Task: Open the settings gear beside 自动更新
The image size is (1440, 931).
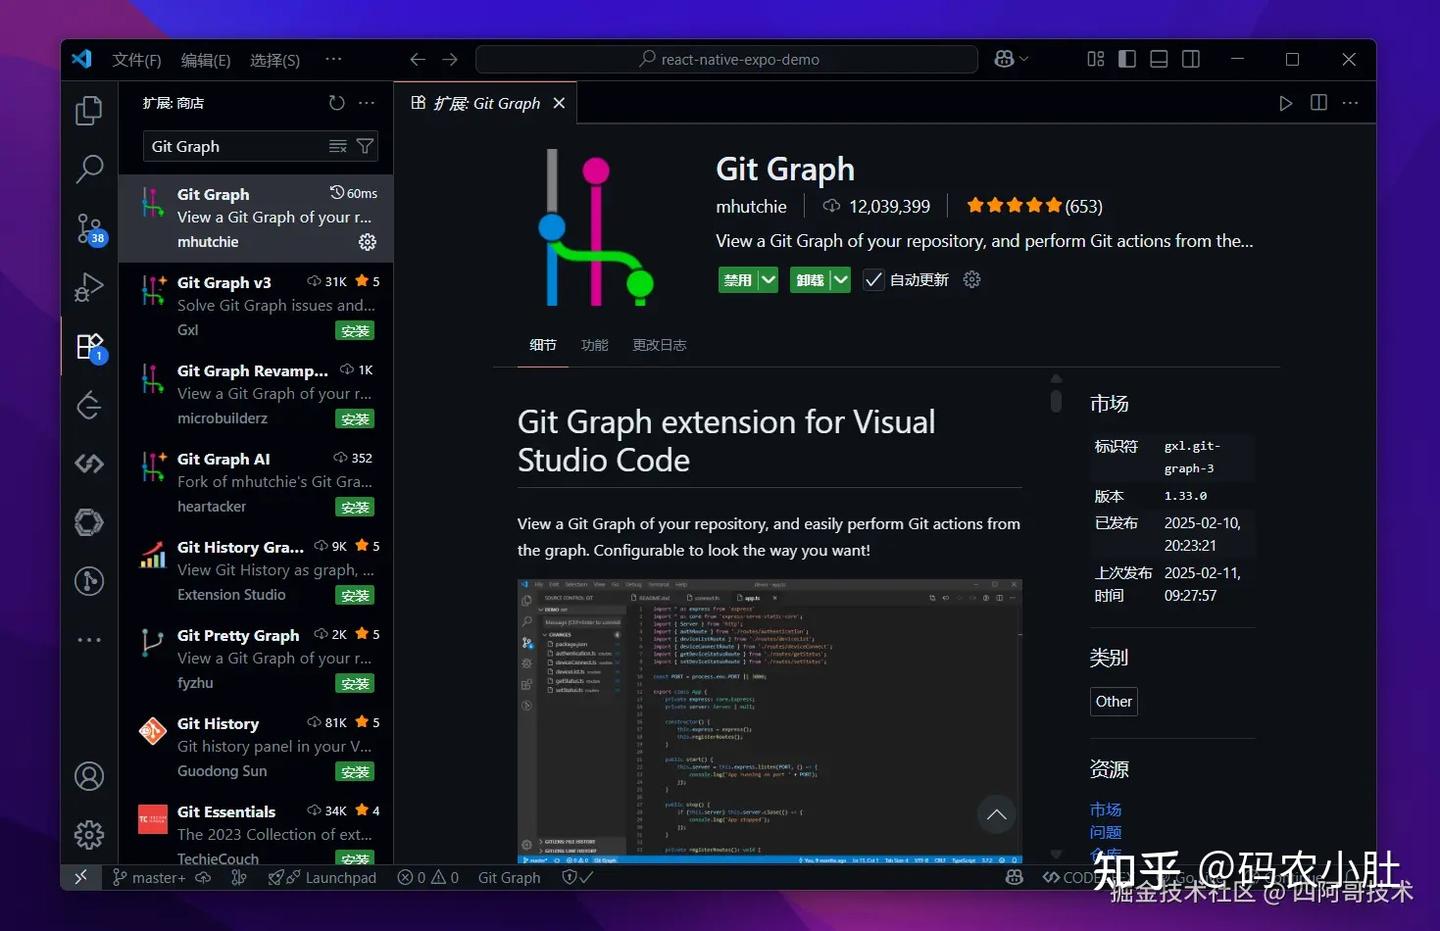Action: coord(972,280)
